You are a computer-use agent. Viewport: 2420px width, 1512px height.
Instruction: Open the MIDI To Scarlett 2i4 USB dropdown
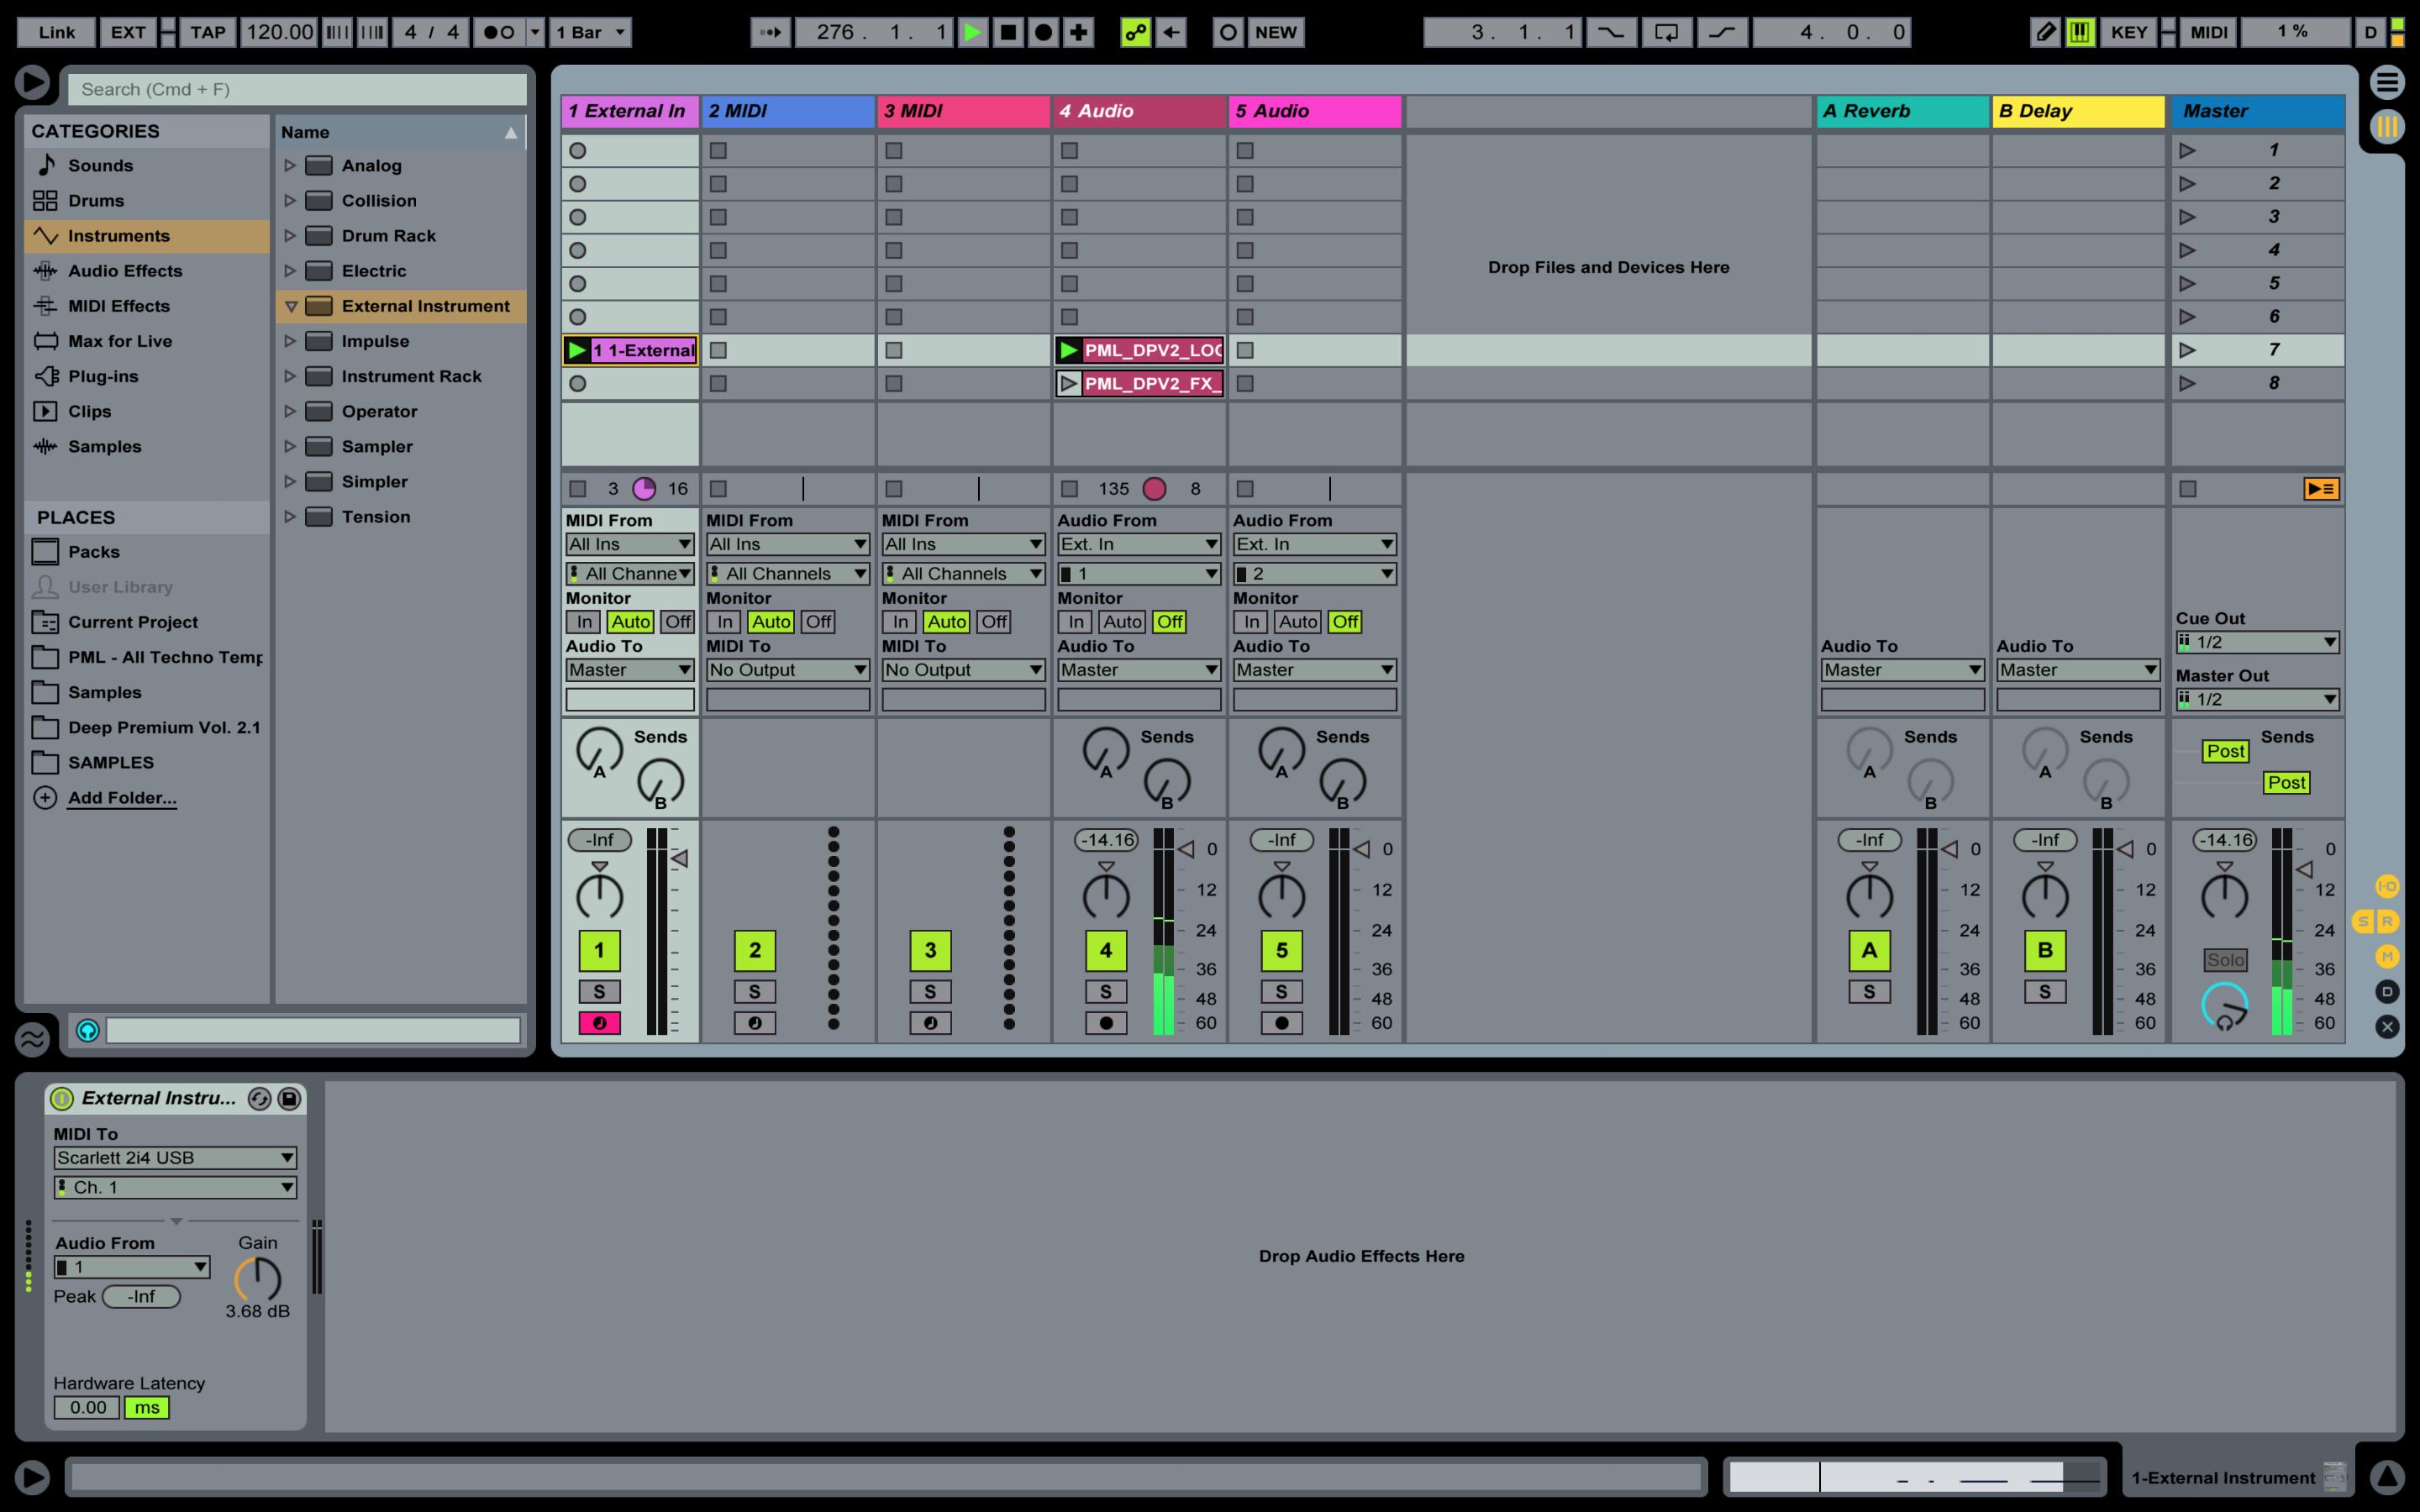point(175,1157)
